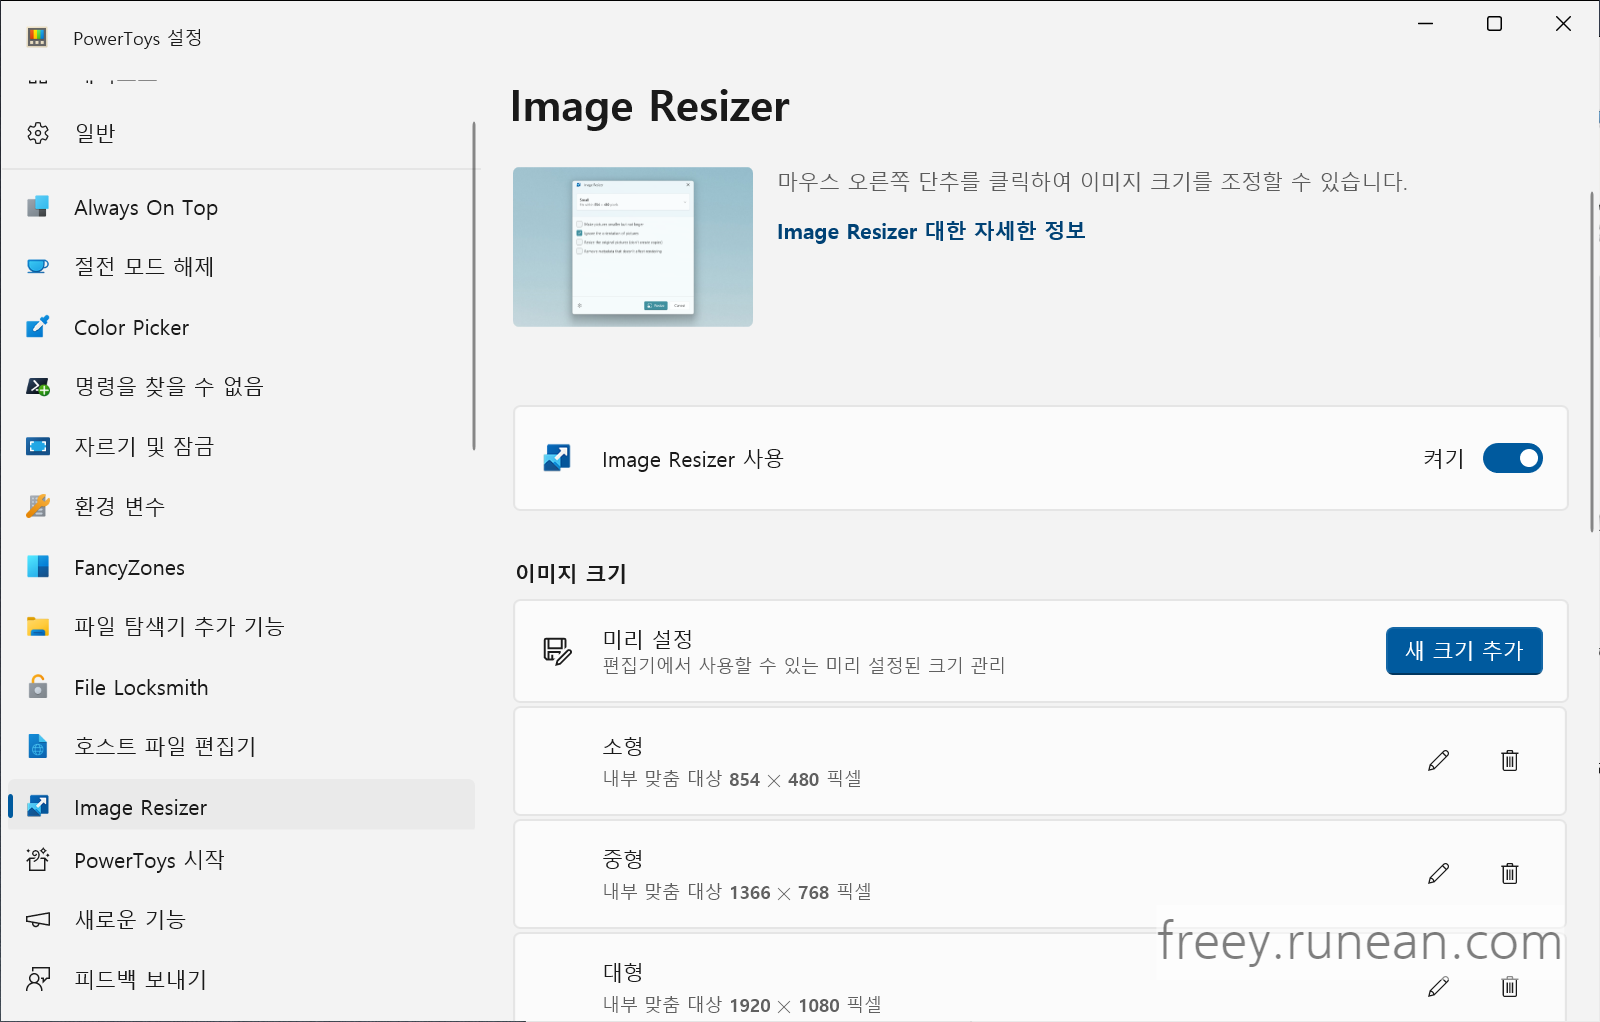Turn off the Image Resizer 사용 toggle
This screenshot has height=1022, width=1600.
pyautogui.click(x=1512, y=458)
